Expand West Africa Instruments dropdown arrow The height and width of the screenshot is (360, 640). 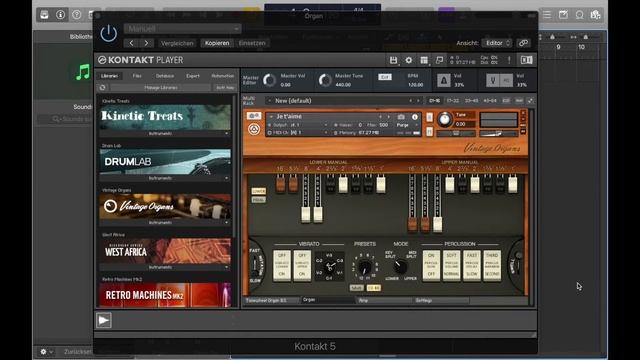point(227,267)
